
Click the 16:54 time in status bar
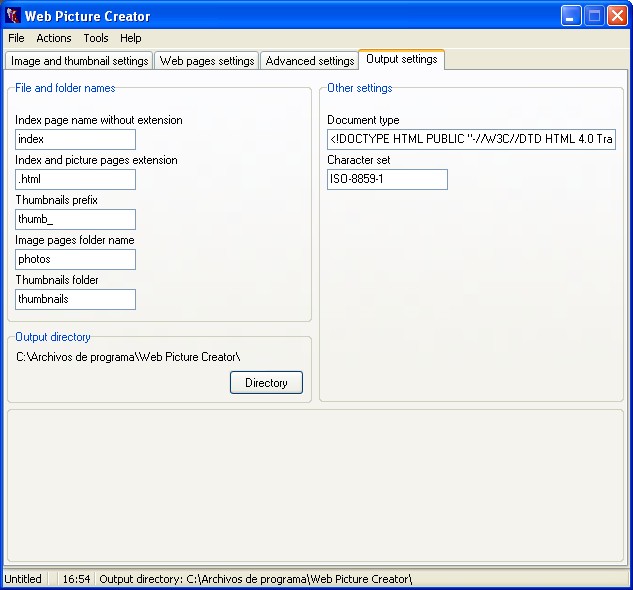pos(76,579)
